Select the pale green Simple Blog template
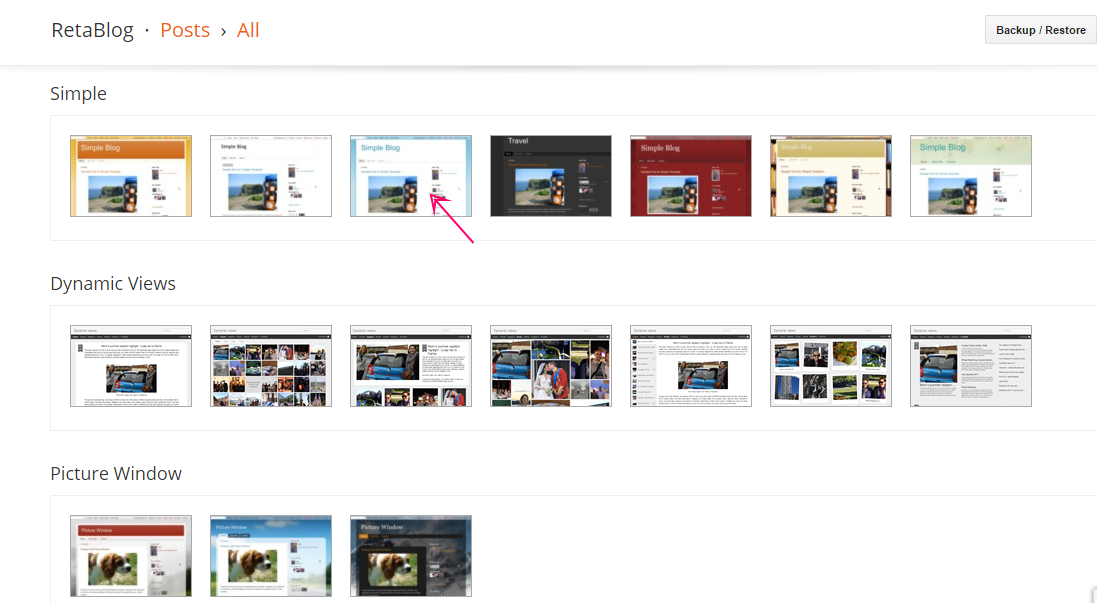Viewport: 1097px width, 603px height. (970, 176)
